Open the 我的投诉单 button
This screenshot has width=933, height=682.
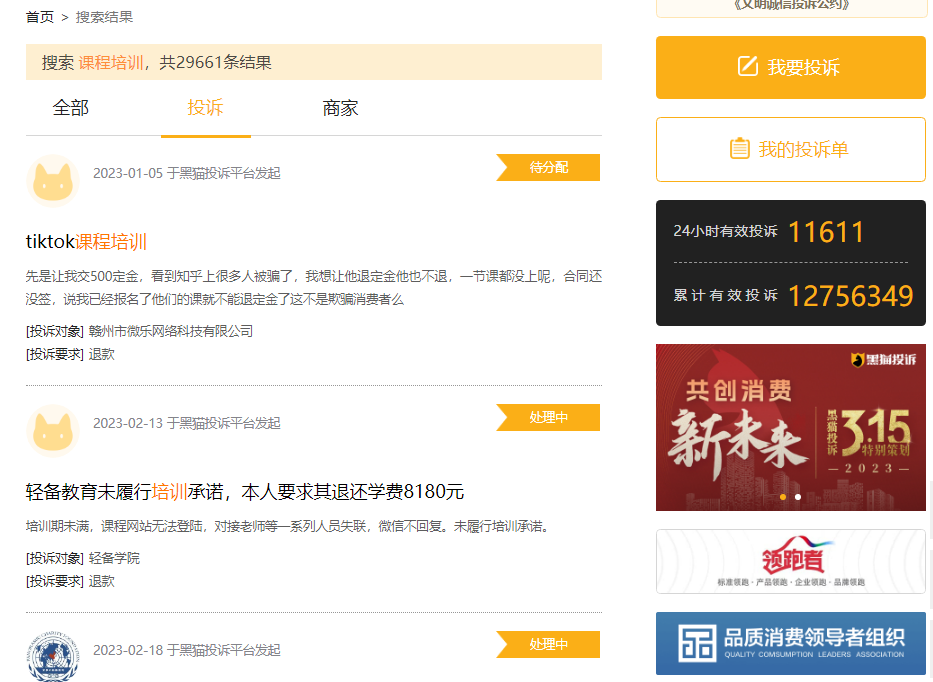791,149
